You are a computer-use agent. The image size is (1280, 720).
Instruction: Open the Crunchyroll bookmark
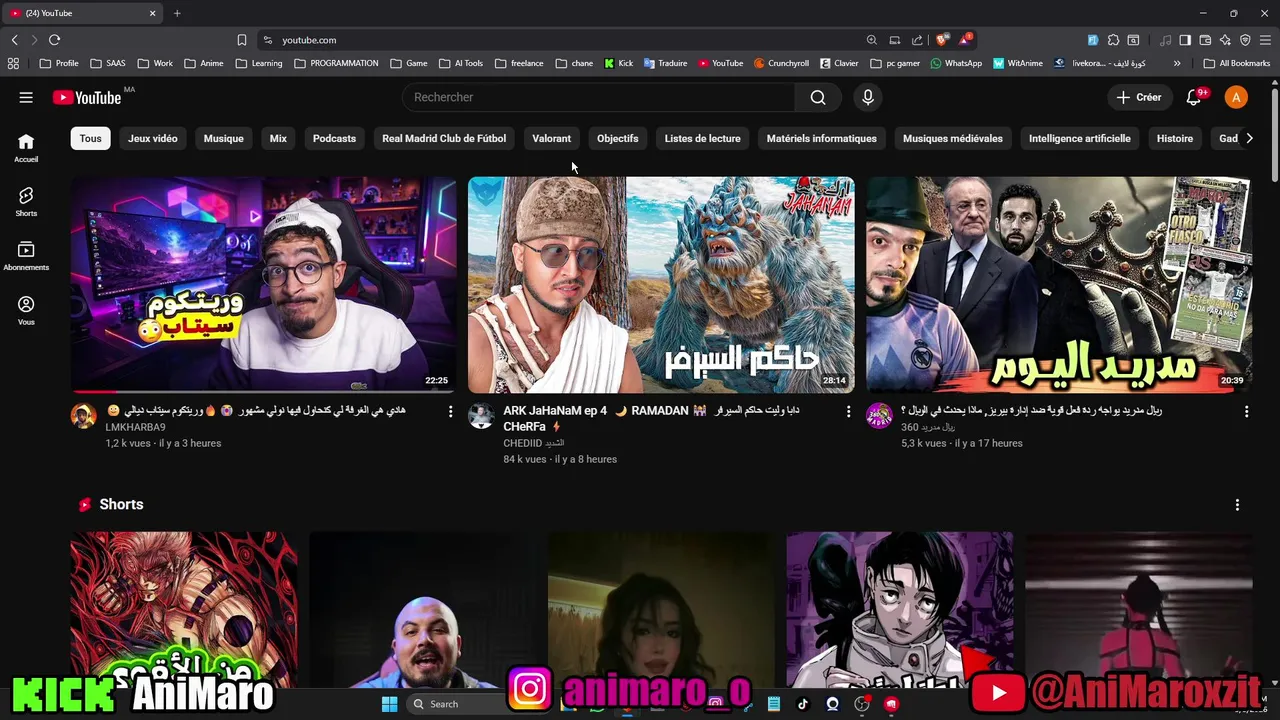(x=781, y=63)
